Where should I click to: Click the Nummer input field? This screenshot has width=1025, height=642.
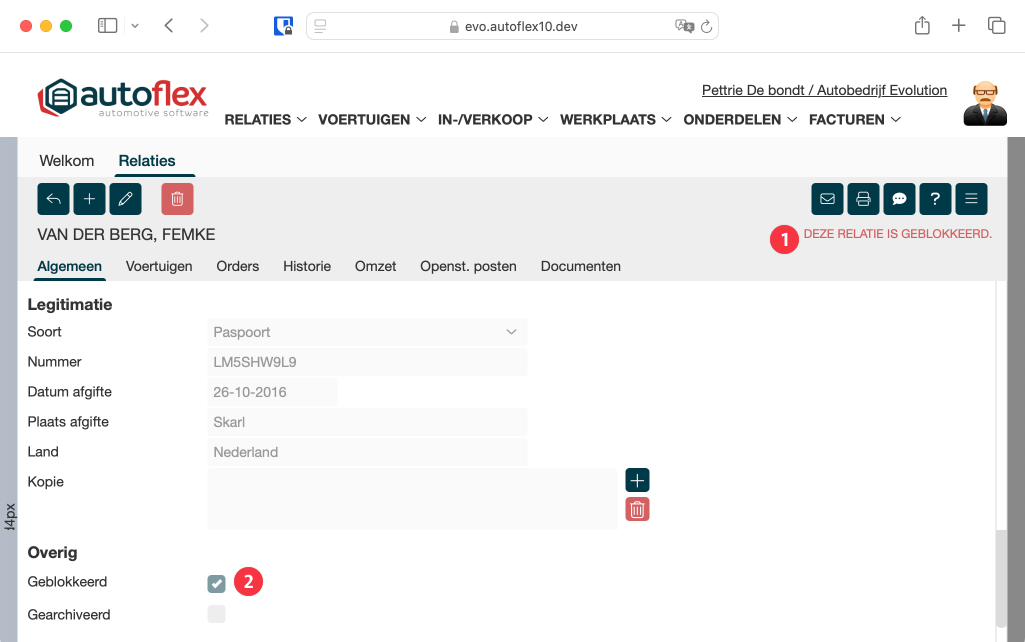coord(367,362)
